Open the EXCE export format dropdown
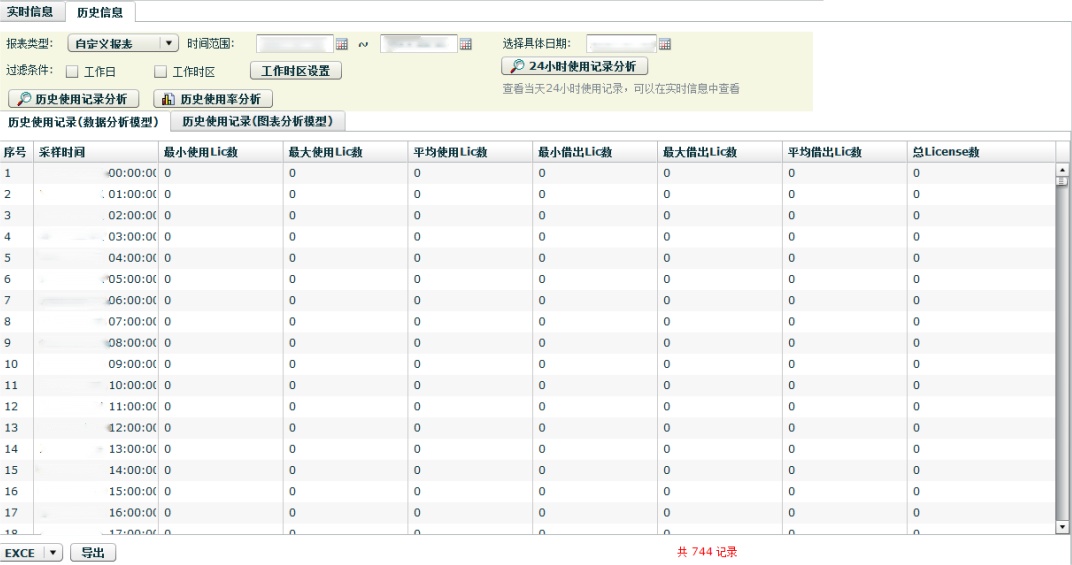Screen dimensions: 1072x565 (53, 553)
